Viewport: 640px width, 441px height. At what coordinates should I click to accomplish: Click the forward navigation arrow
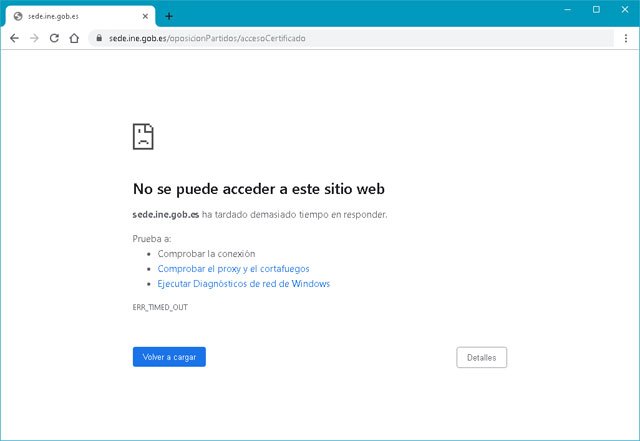coord(34,38)
